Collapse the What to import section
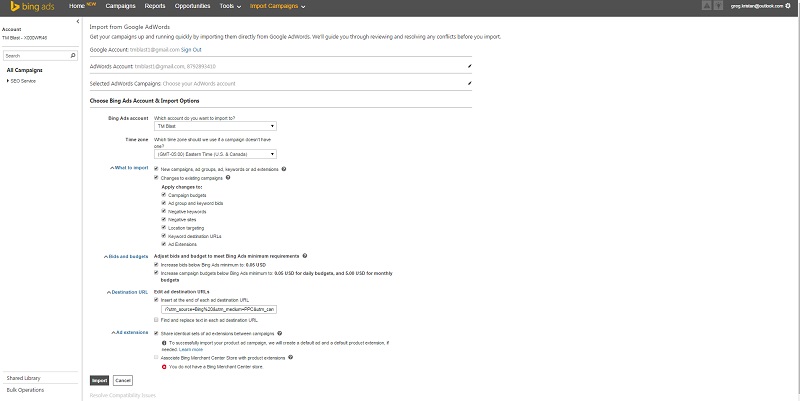Image resolution: width=800 pixels, height=401 pixels. (130, 168)
